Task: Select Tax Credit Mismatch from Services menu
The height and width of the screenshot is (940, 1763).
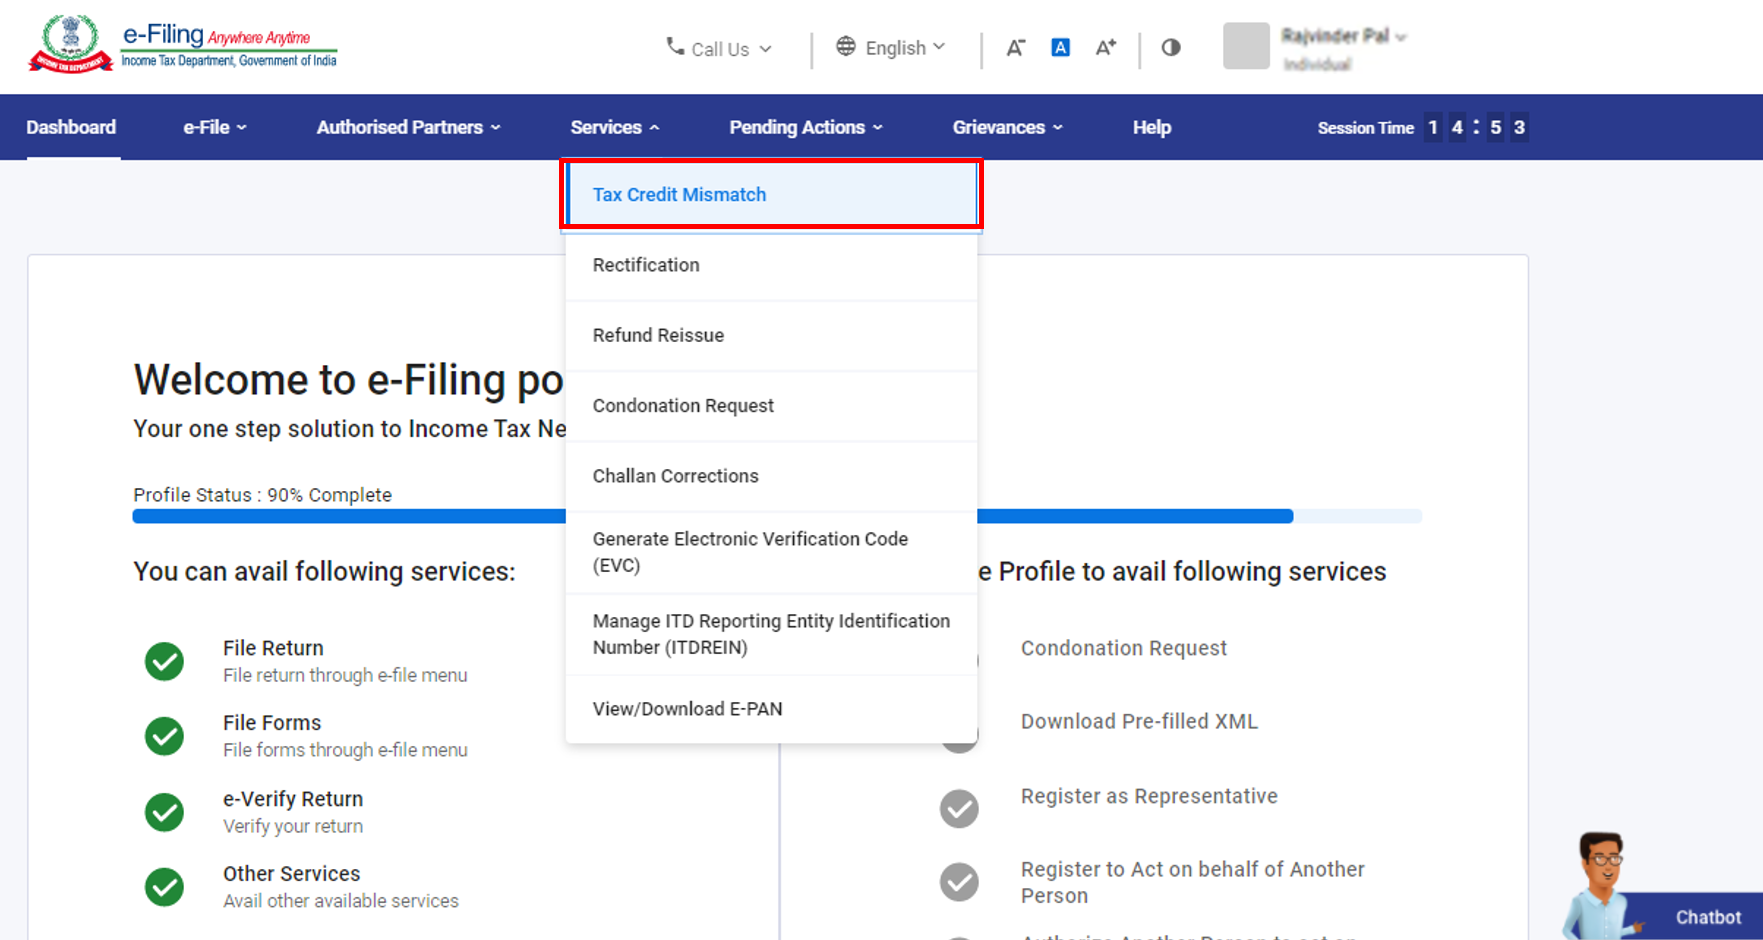Action: pyautogui.click(x=679, y=195)
